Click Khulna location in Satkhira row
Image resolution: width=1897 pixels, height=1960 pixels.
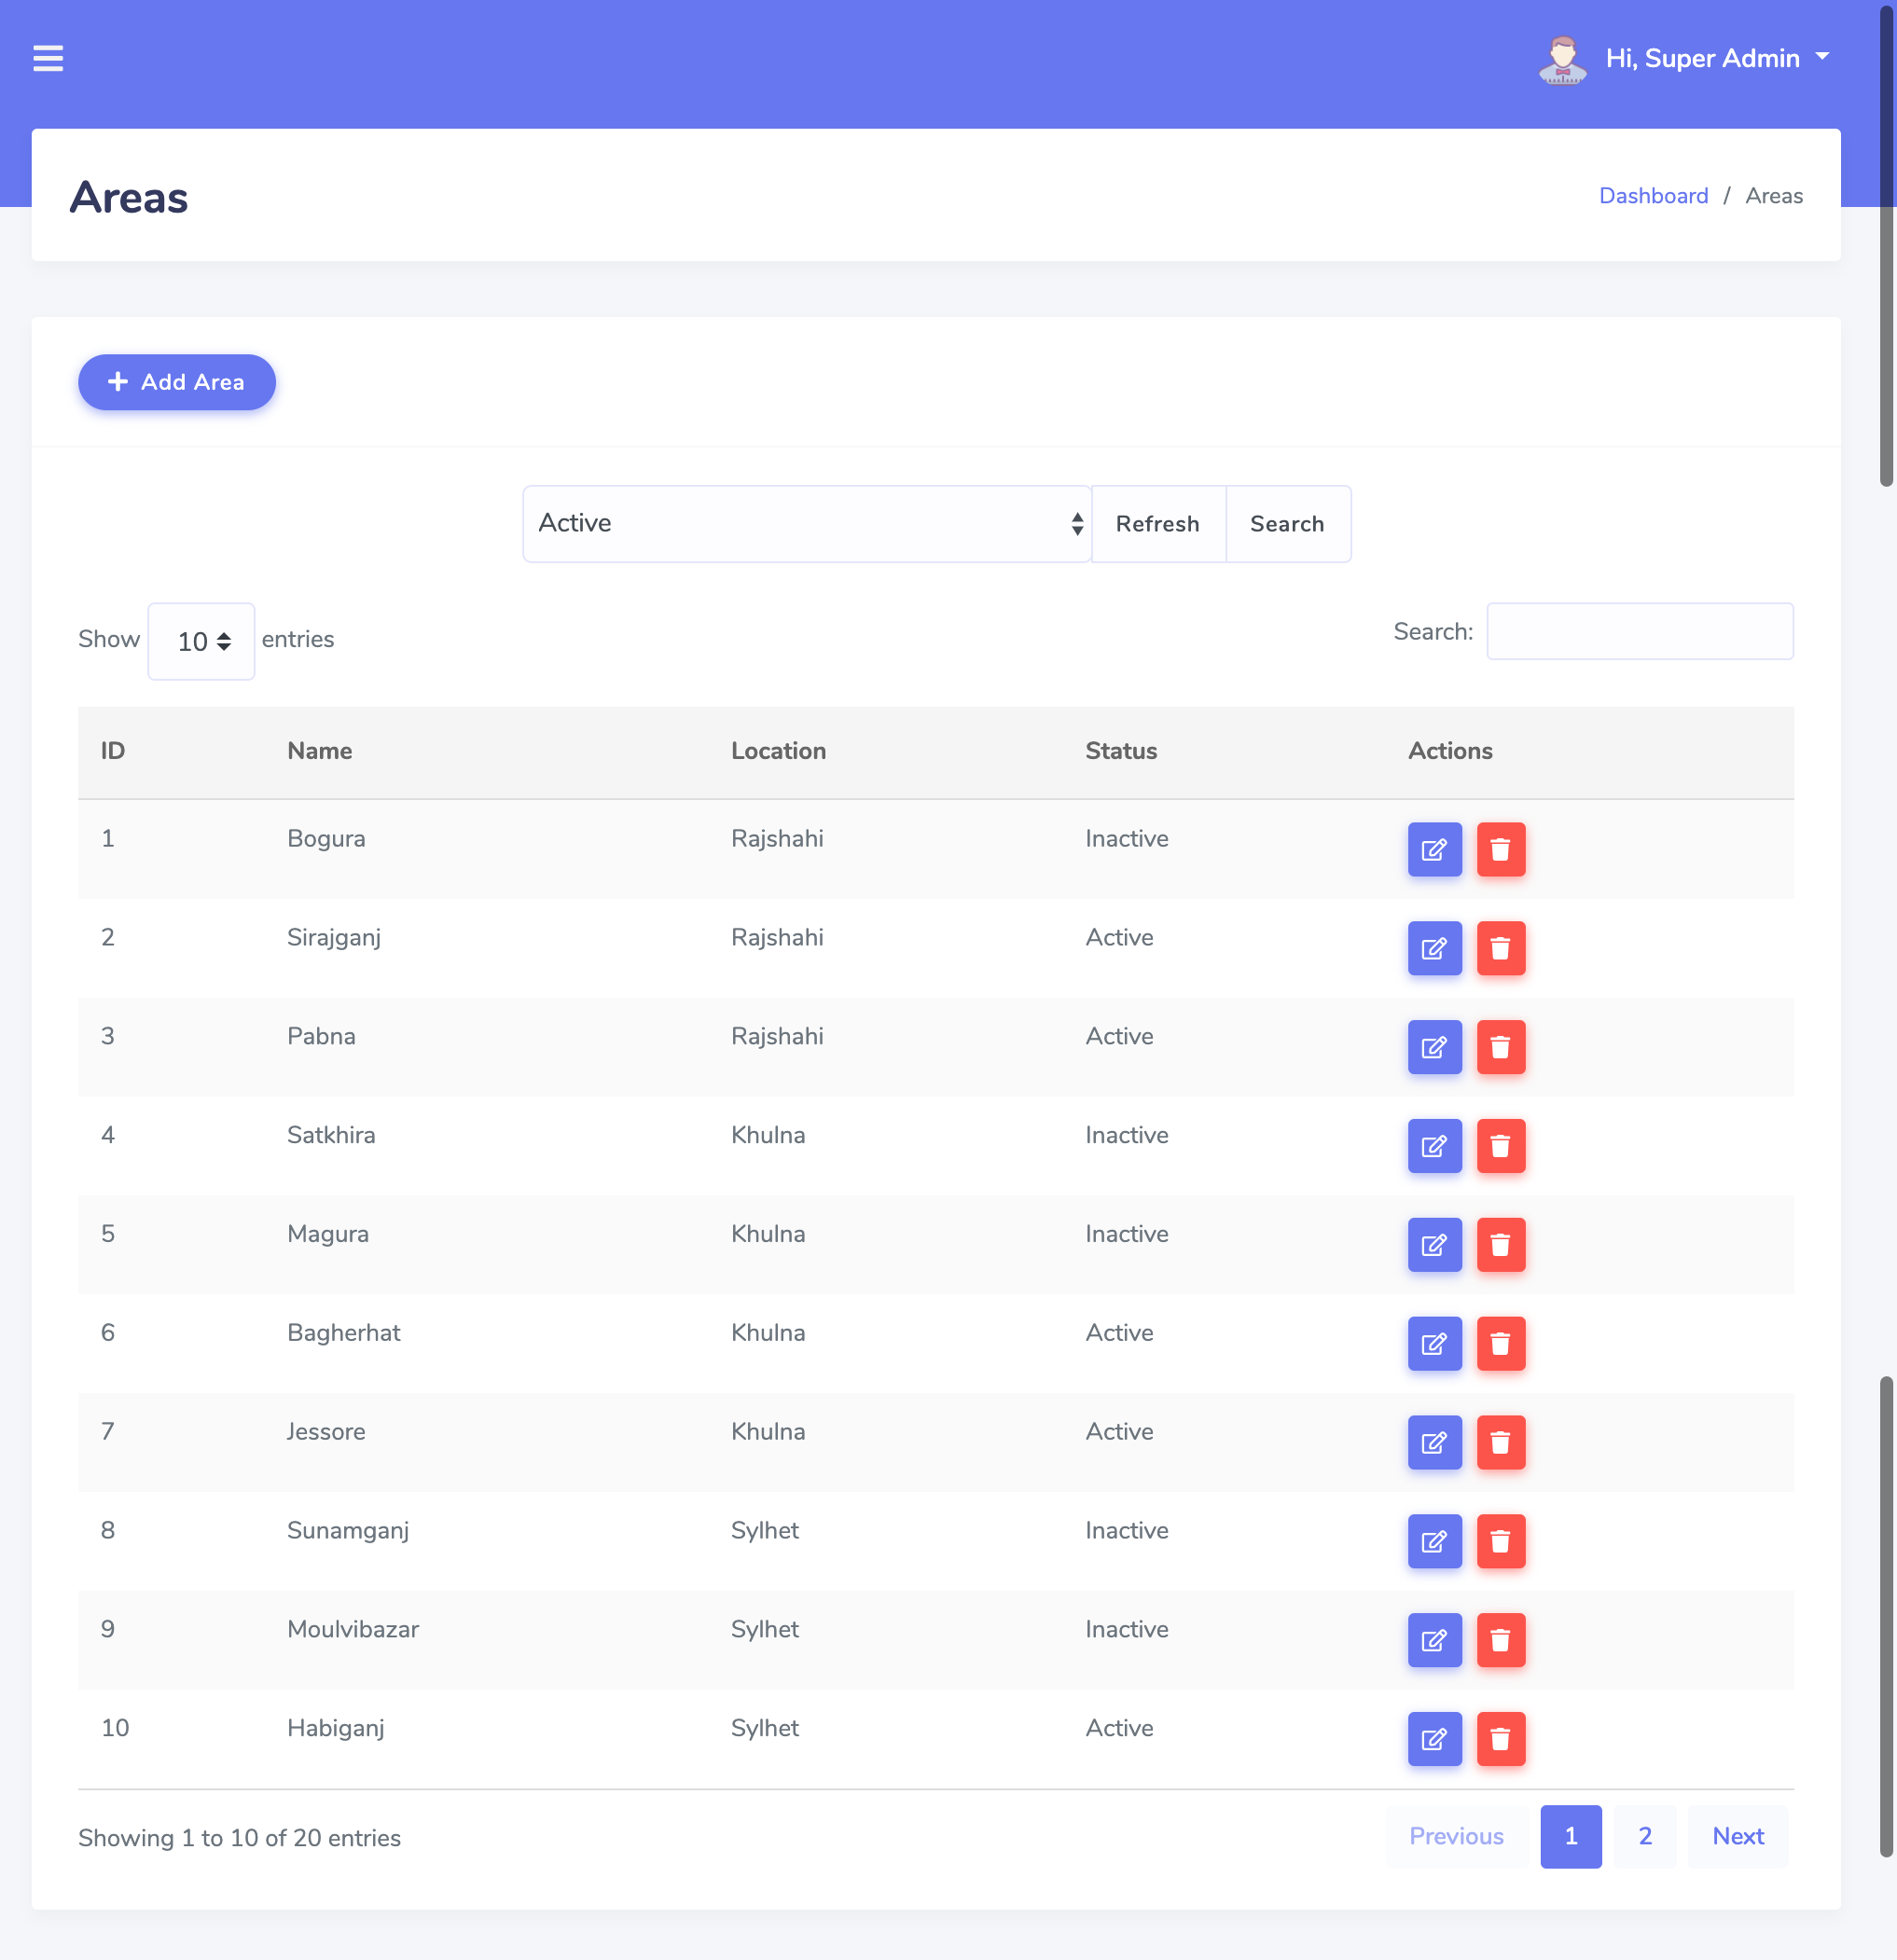[768, 1135]
